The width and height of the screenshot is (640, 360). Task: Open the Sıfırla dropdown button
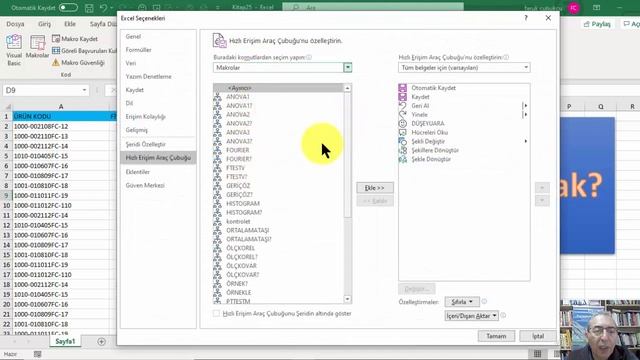click(x=462, y=302)
